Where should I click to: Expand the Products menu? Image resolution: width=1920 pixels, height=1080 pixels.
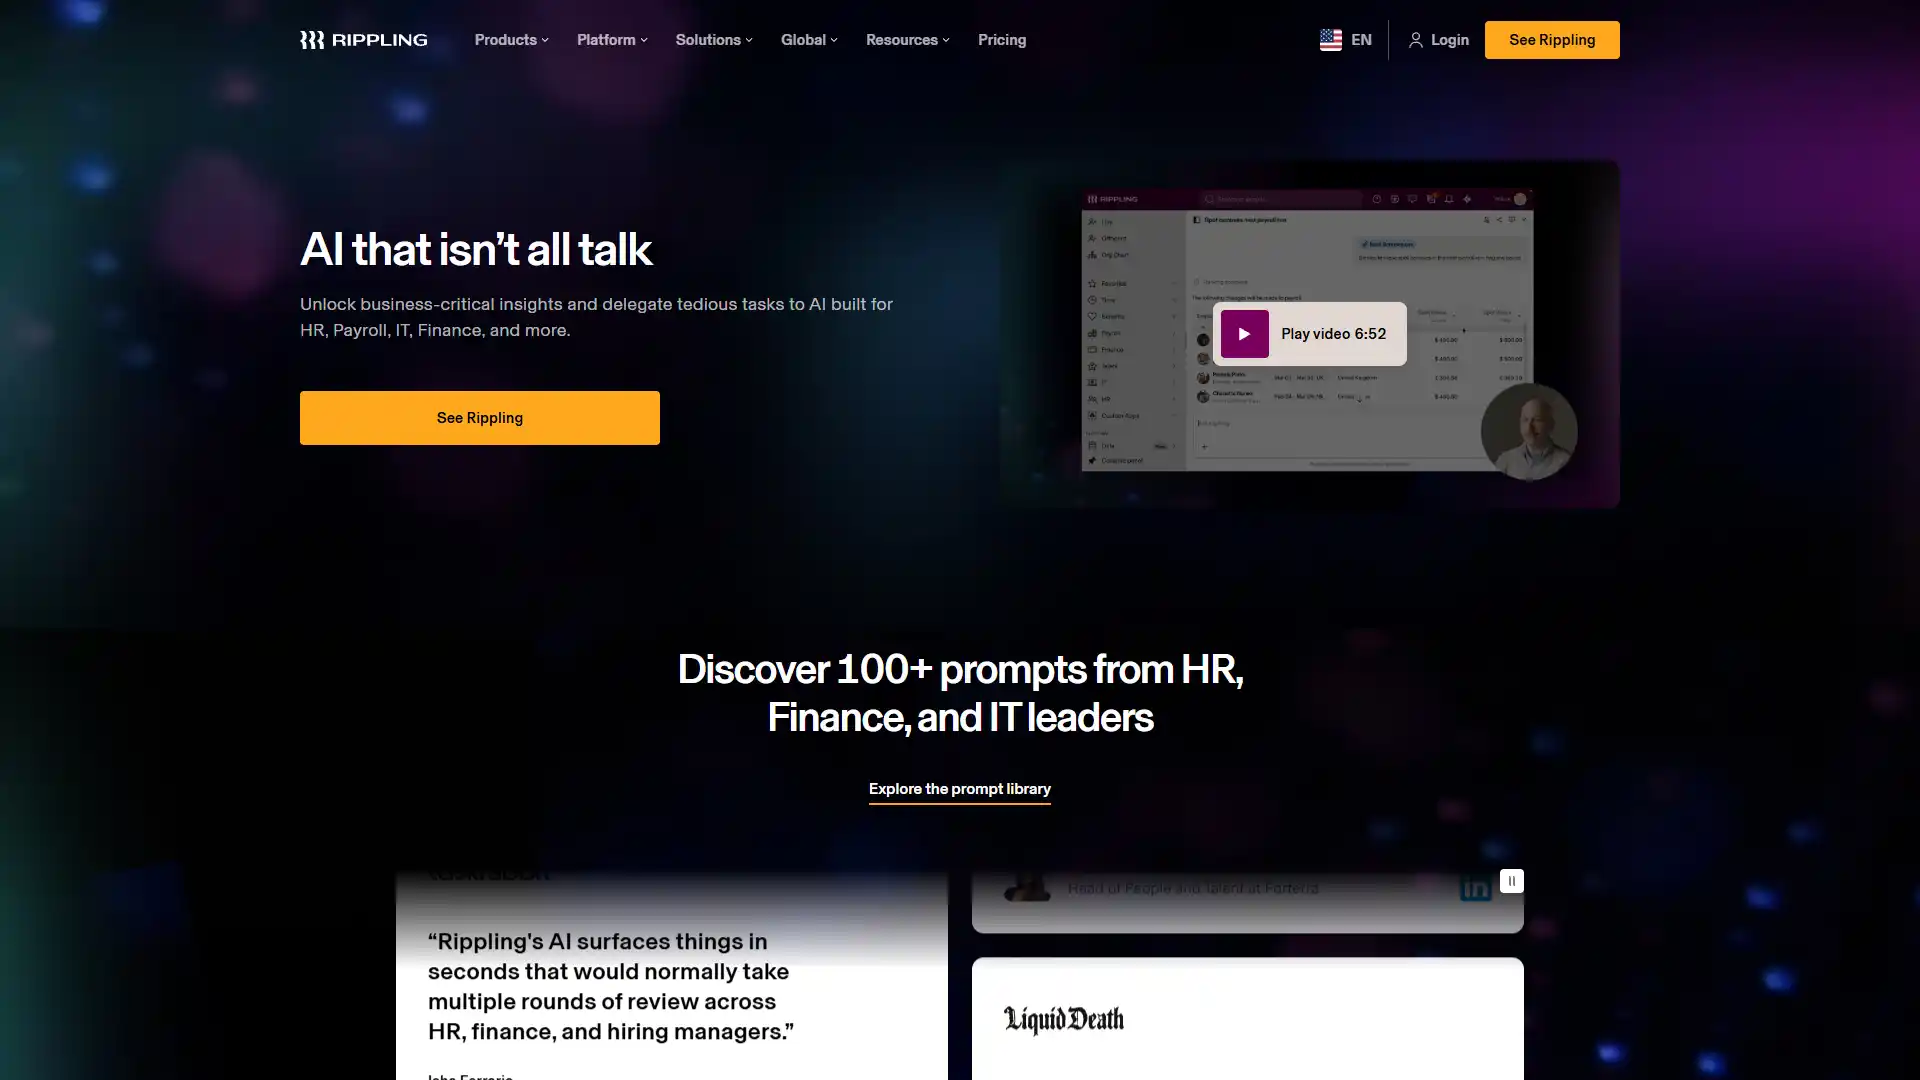511,40
